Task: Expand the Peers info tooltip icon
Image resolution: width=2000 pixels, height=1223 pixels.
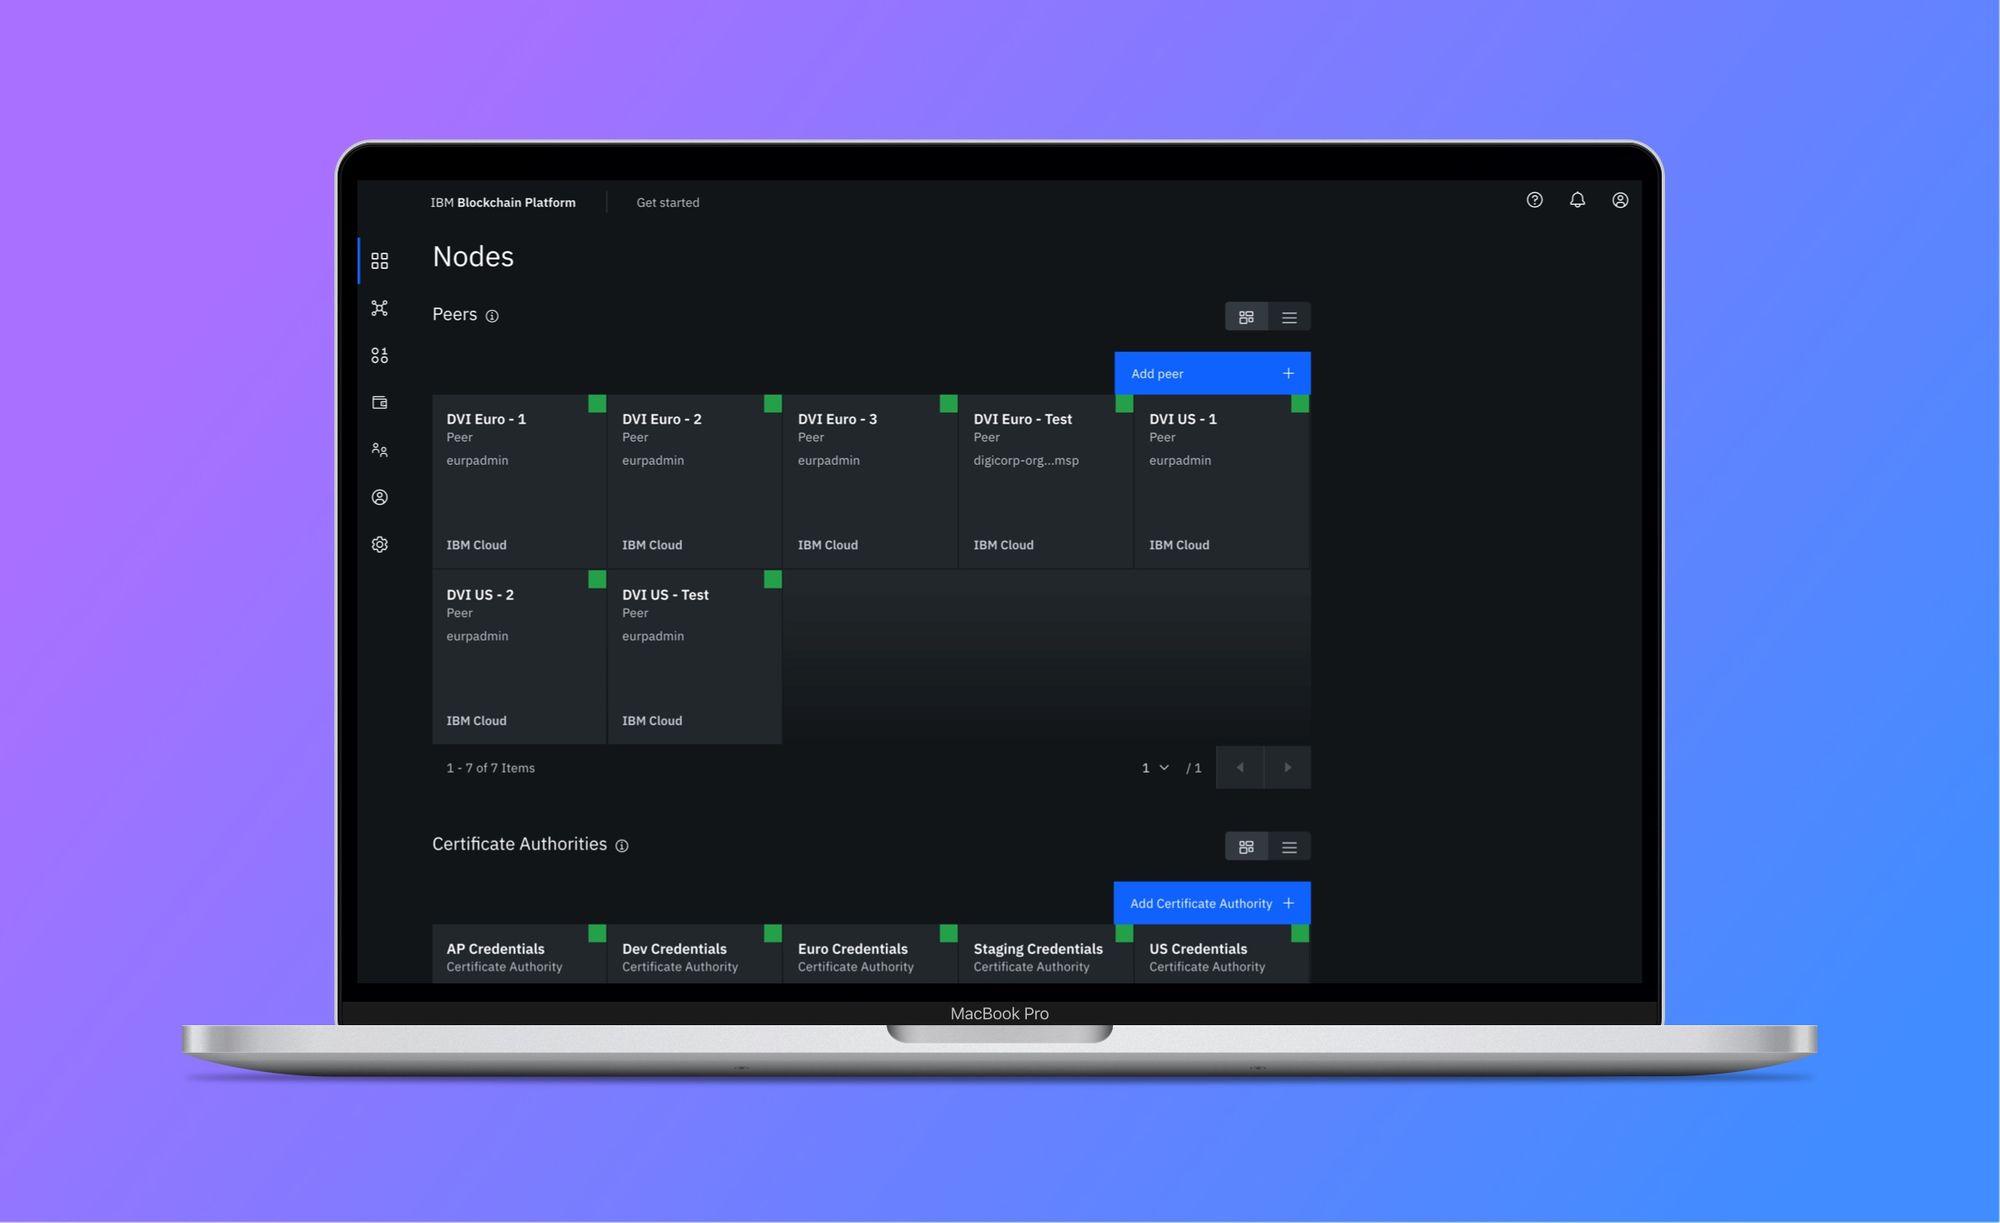Action: [x=491, y=316]
